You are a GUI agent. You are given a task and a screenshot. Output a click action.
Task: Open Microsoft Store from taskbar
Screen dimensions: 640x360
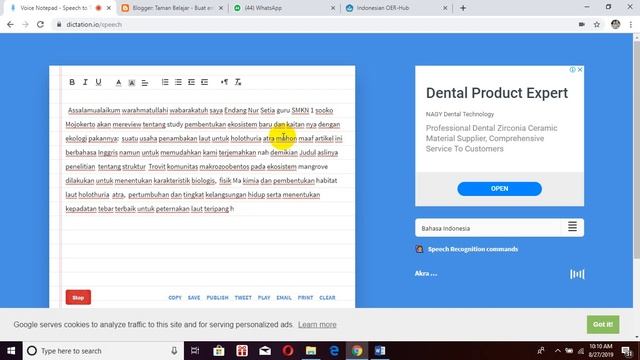(x=218, y=351)
